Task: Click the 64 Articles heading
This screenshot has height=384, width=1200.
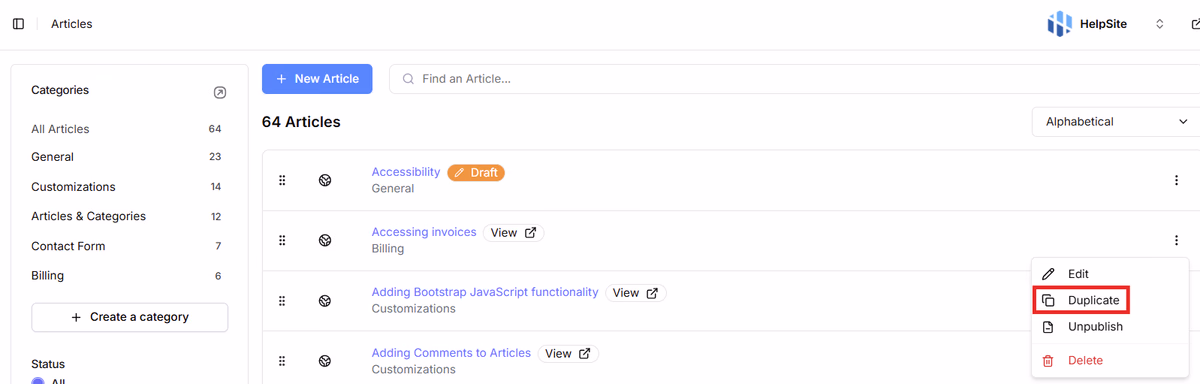Action: point(301,122)
